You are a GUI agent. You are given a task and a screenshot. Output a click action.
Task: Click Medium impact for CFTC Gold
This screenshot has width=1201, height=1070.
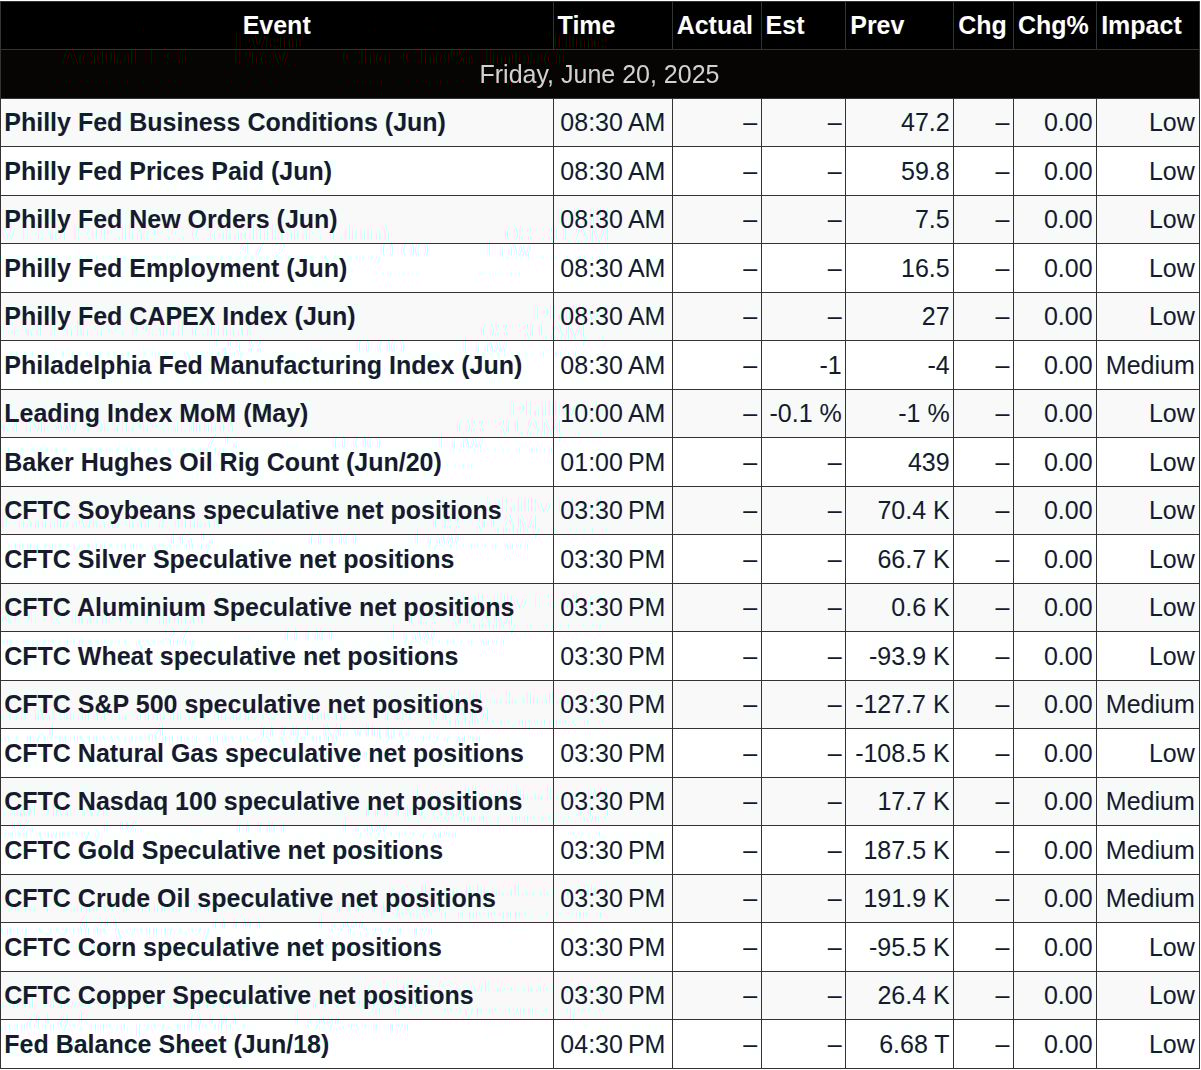pyautogui.click(x=1150, y=851)
